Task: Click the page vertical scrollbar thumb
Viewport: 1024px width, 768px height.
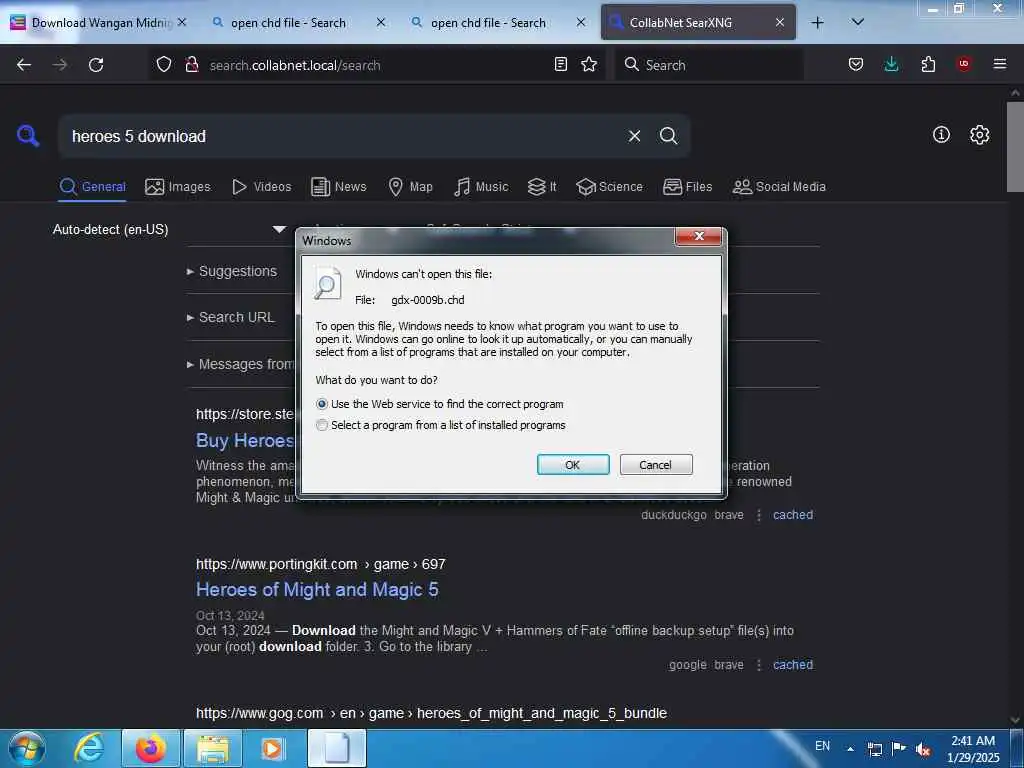Action: (x=1015, y=147)
